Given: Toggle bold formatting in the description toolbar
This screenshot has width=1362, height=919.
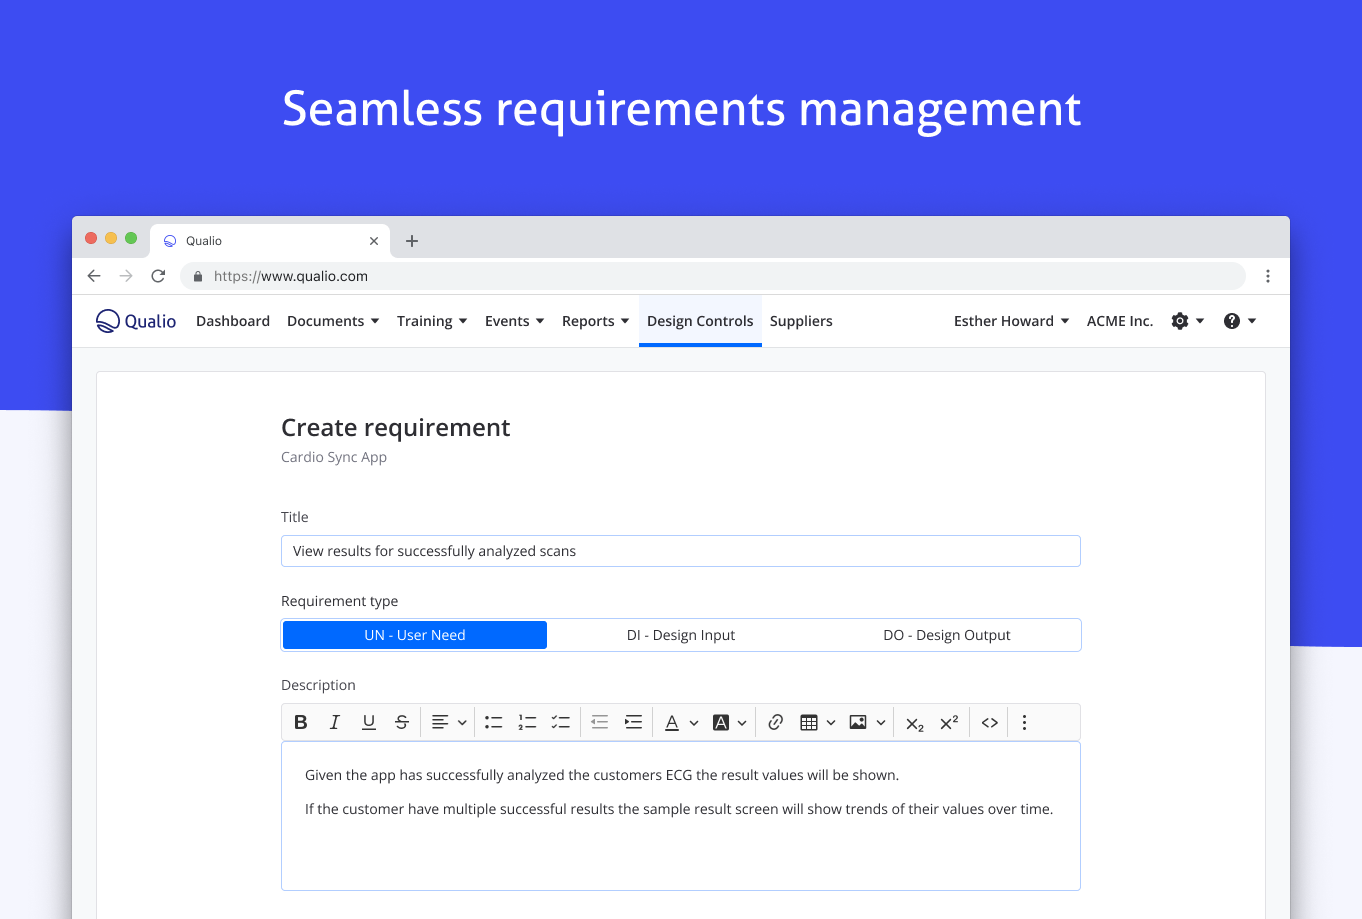Looking at the screenshot, I should [301, 722].
